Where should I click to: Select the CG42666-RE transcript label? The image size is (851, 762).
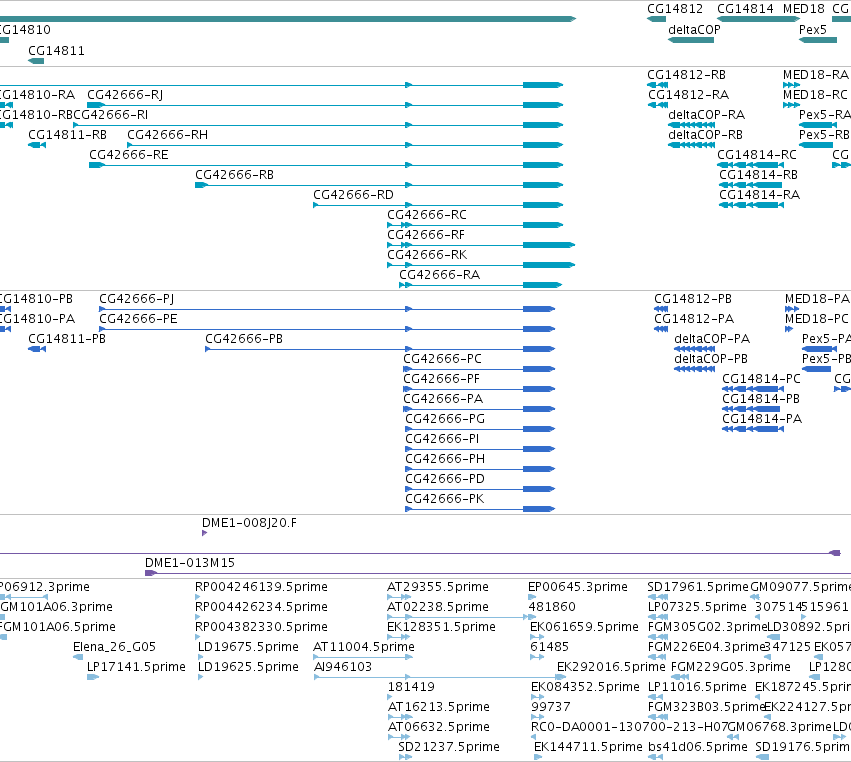129,155
